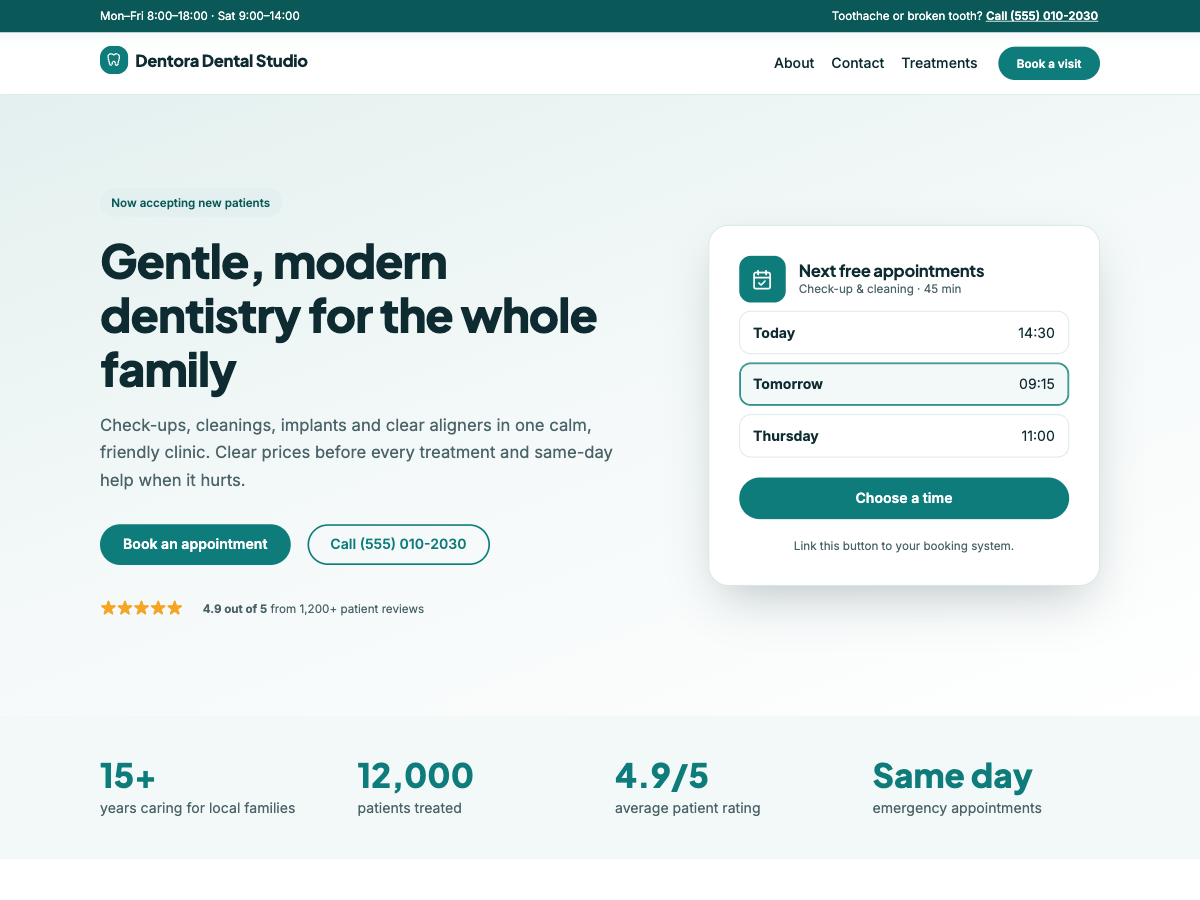Click the five-star rating icons
The height and width of the screenshot is (900, 1200).
point(142,608)
